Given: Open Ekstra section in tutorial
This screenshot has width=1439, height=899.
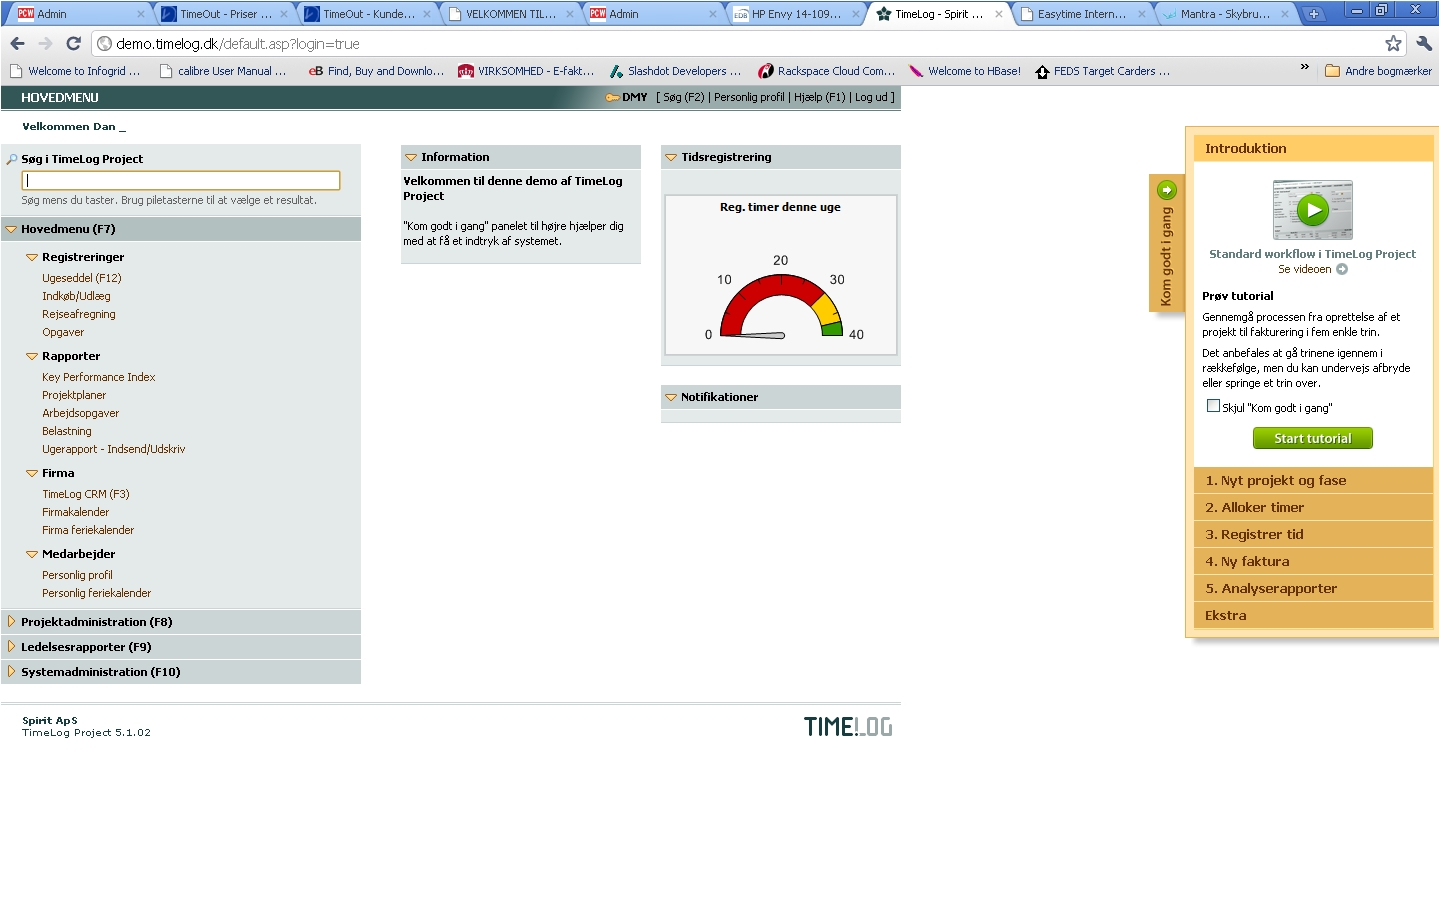Looking at the screenshot, I should coord(1313,615).
